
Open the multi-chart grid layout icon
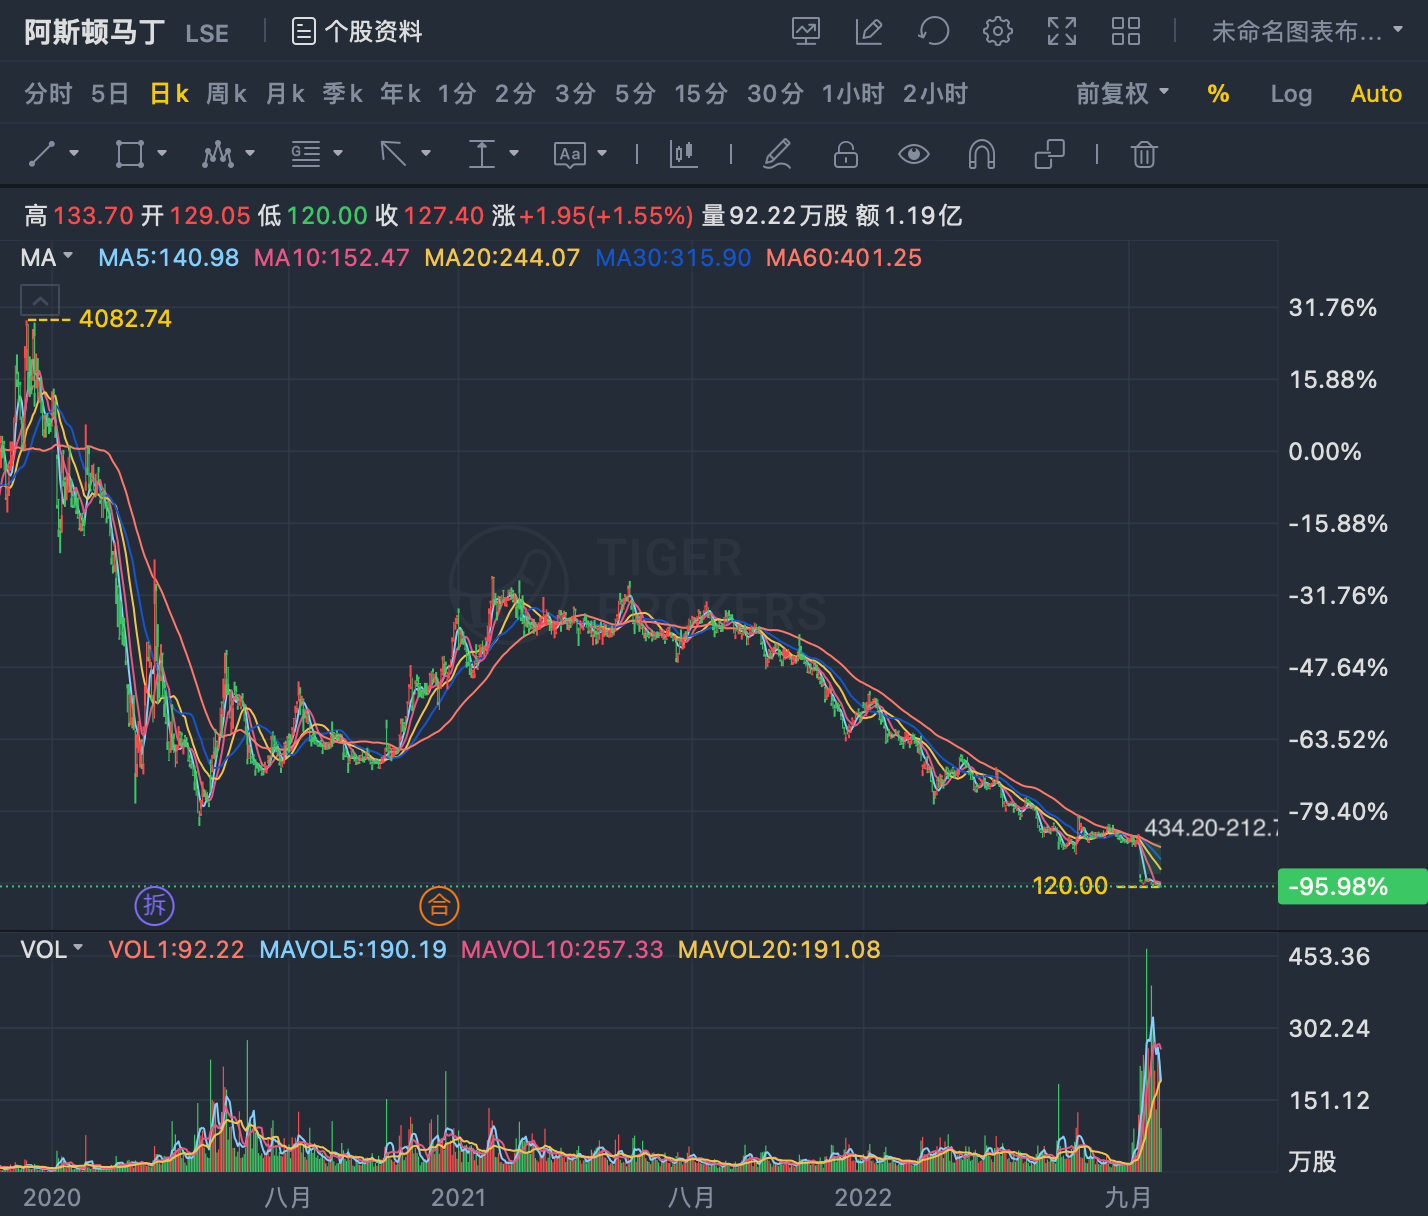point(1126,31)
